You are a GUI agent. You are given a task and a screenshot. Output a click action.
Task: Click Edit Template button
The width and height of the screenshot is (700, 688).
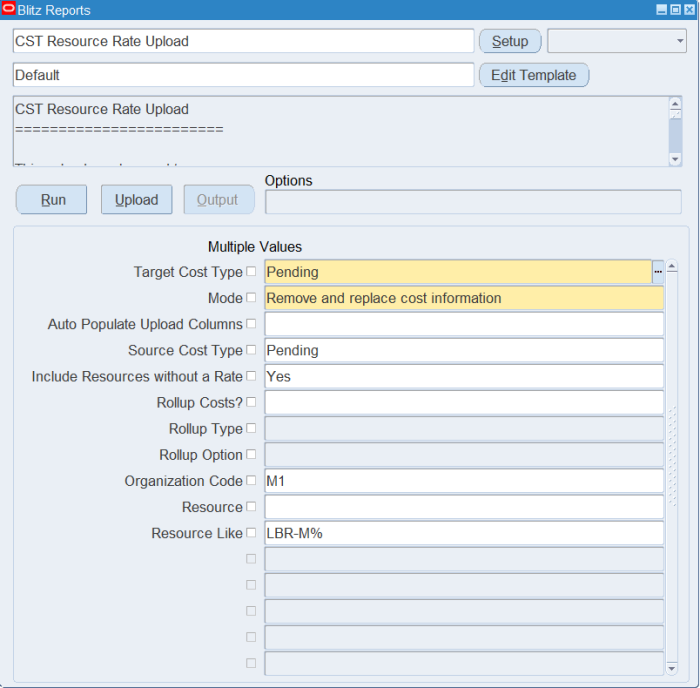(x=534, y=75)
